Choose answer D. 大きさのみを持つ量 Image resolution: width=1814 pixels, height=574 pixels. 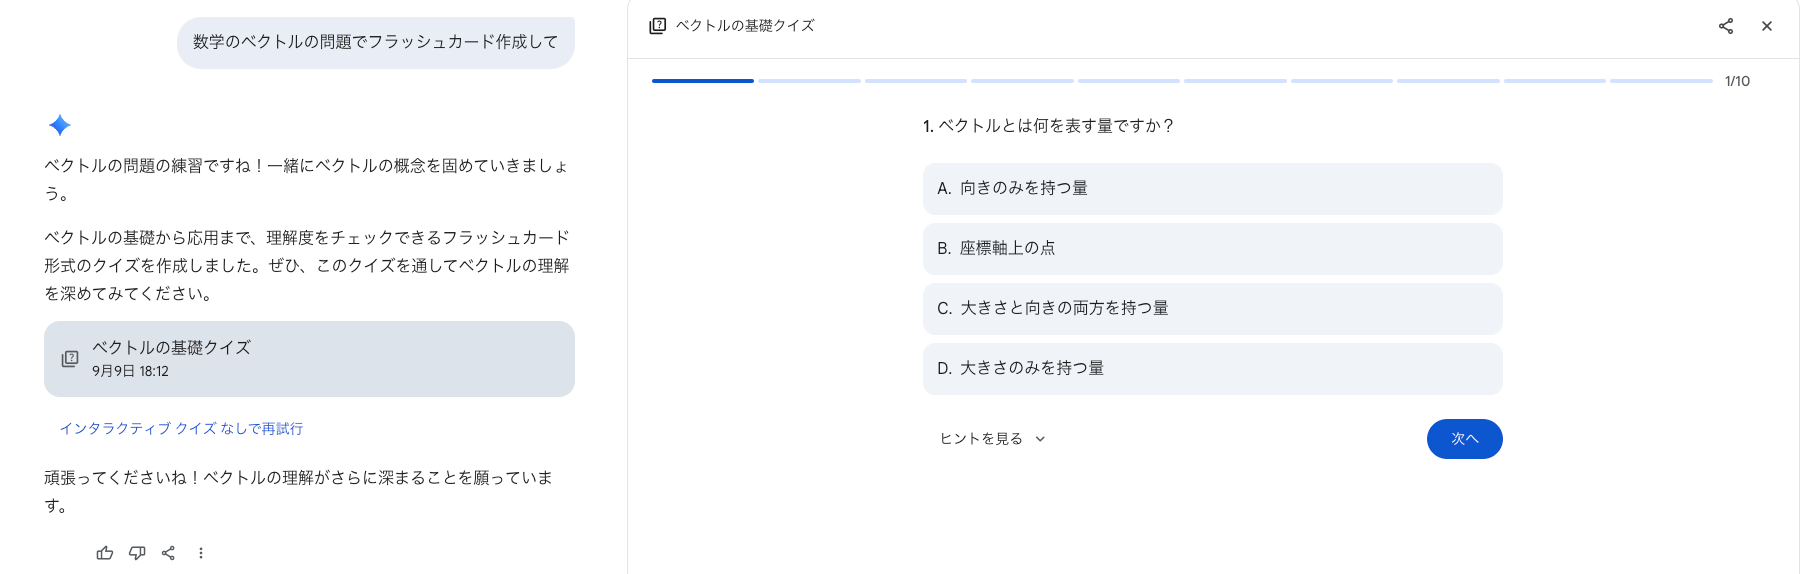(1212, 369)
